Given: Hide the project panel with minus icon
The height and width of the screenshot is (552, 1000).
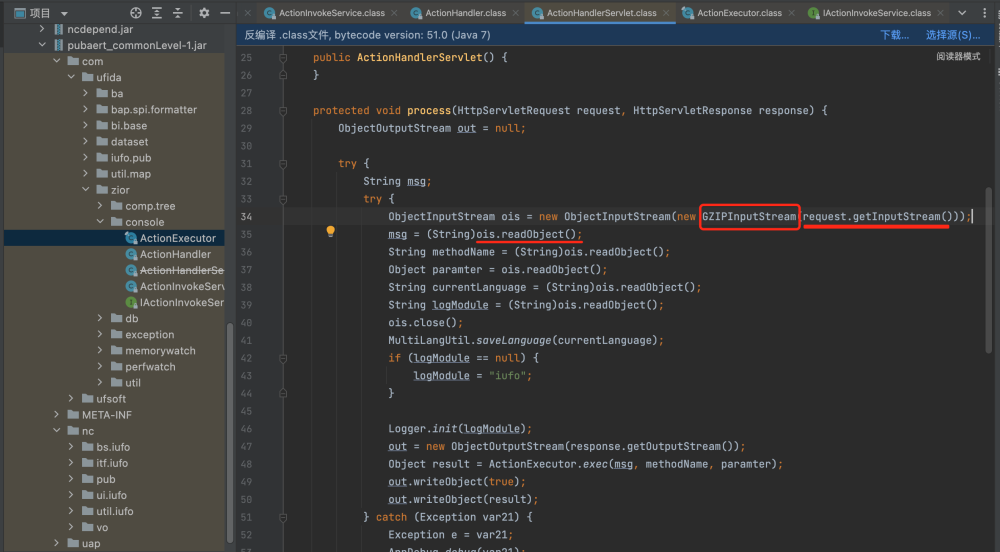Looking at the screenshot, I should click(x=225, y=13).
